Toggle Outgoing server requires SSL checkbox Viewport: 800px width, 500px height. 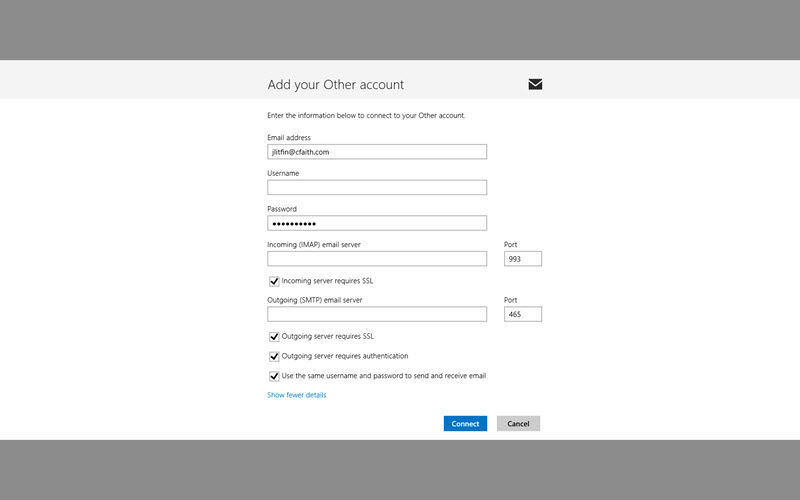click(274, 337)
